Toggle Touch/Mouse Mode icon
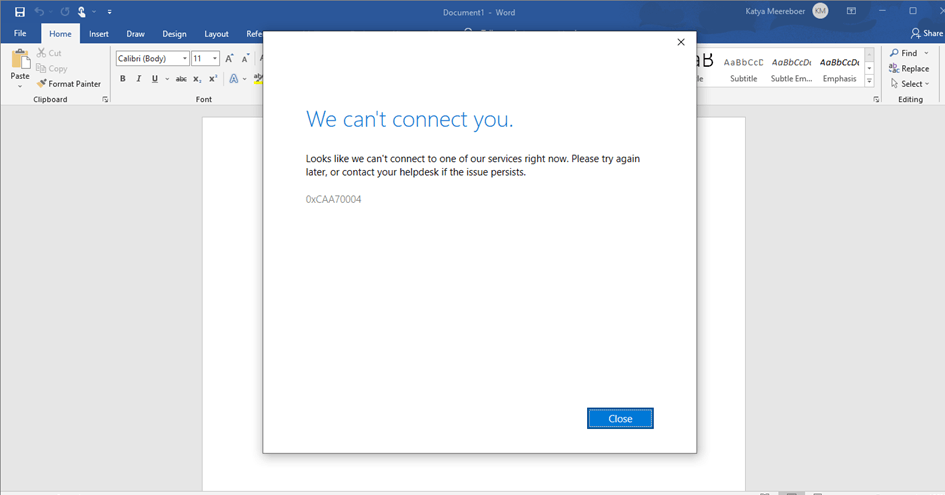The width and height of the screenshot is (945, 495). pos(82,11)
